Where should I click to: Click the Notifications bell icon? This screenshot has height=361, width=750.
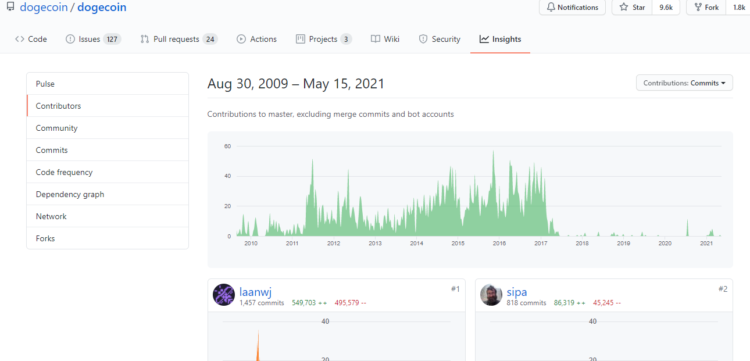551,8
